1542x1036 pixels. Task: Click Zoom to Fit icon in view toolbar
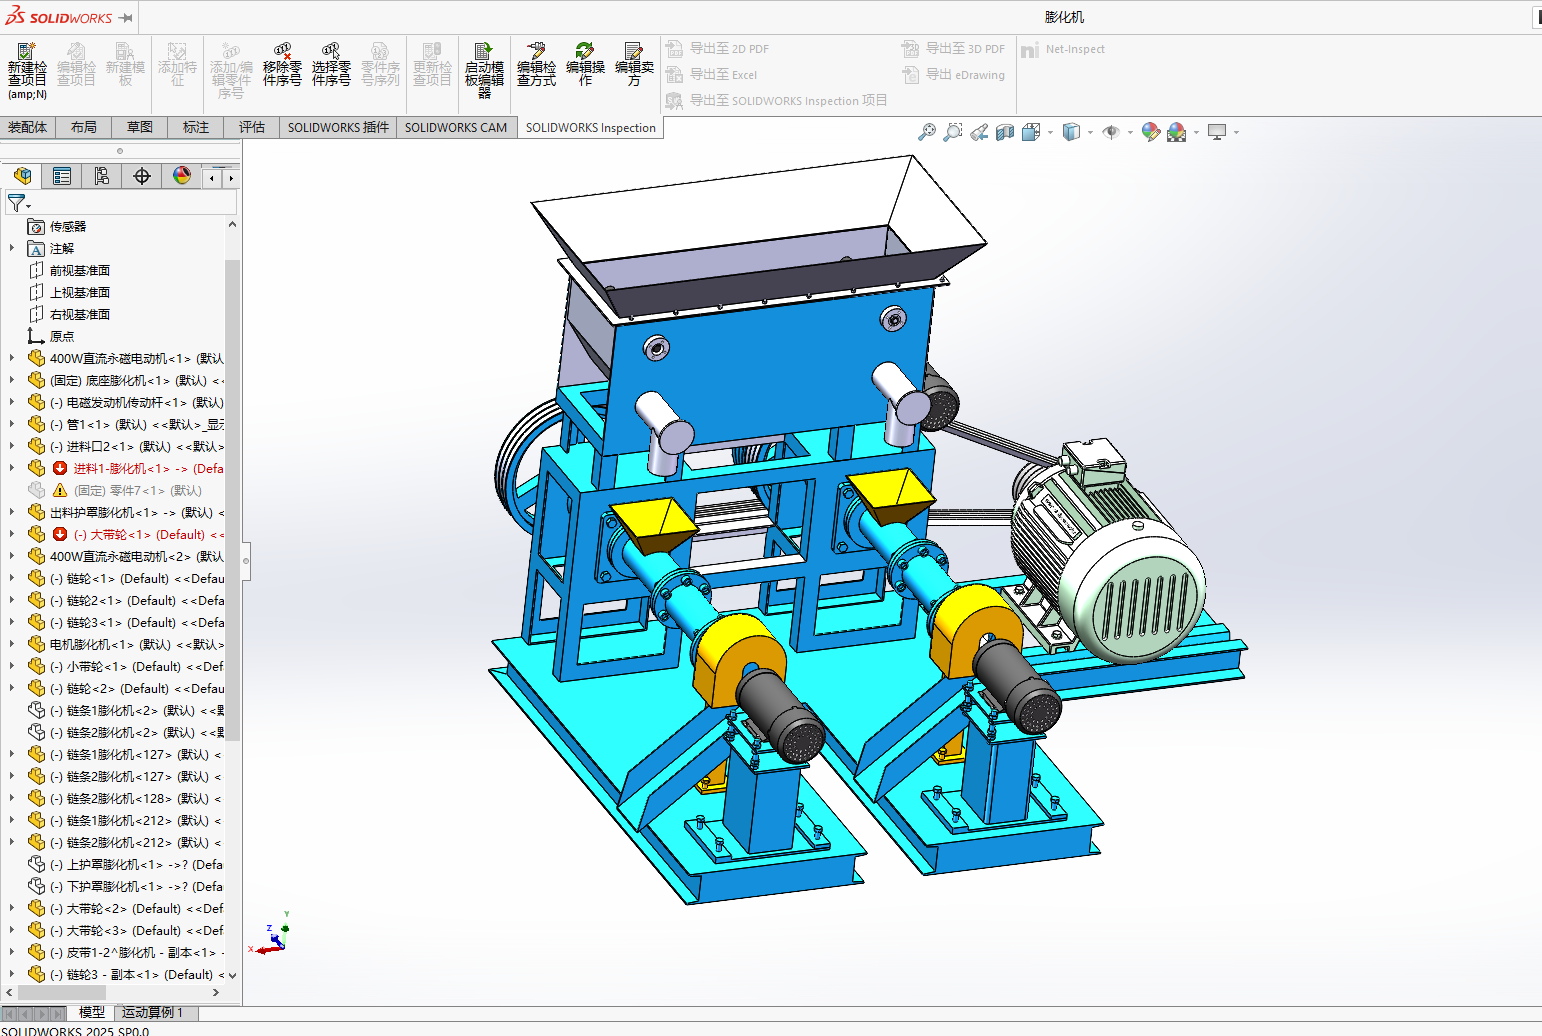click(x=927, y=132)
